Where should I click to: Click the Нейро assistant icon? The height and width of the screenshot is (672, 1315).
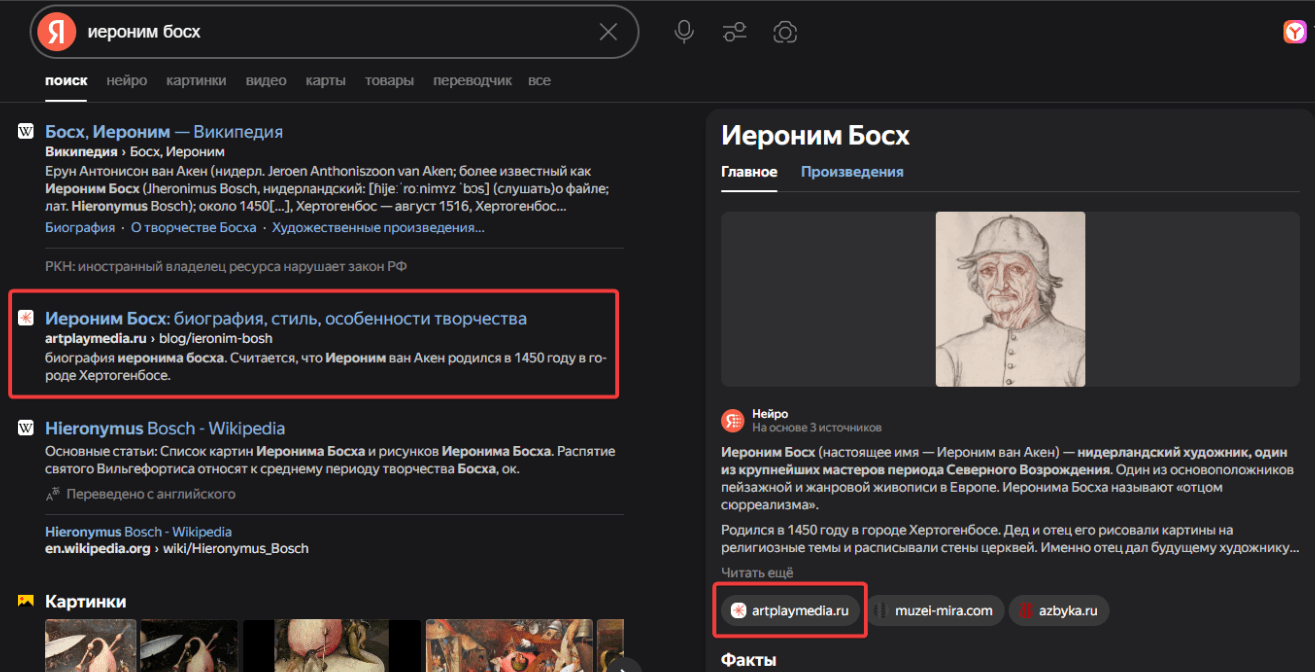pos(734,420)
